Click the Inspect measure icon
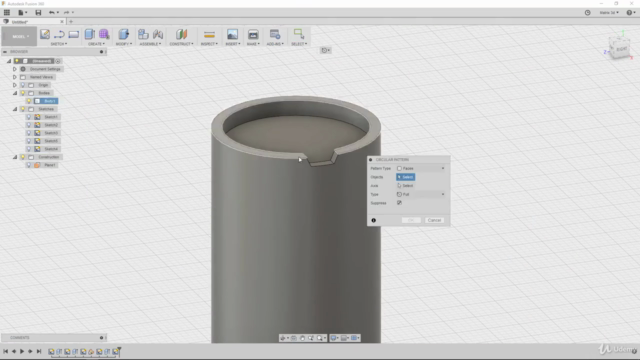Image resolution: width=640 pixels, height=360 pixels. tap(209, 35)
